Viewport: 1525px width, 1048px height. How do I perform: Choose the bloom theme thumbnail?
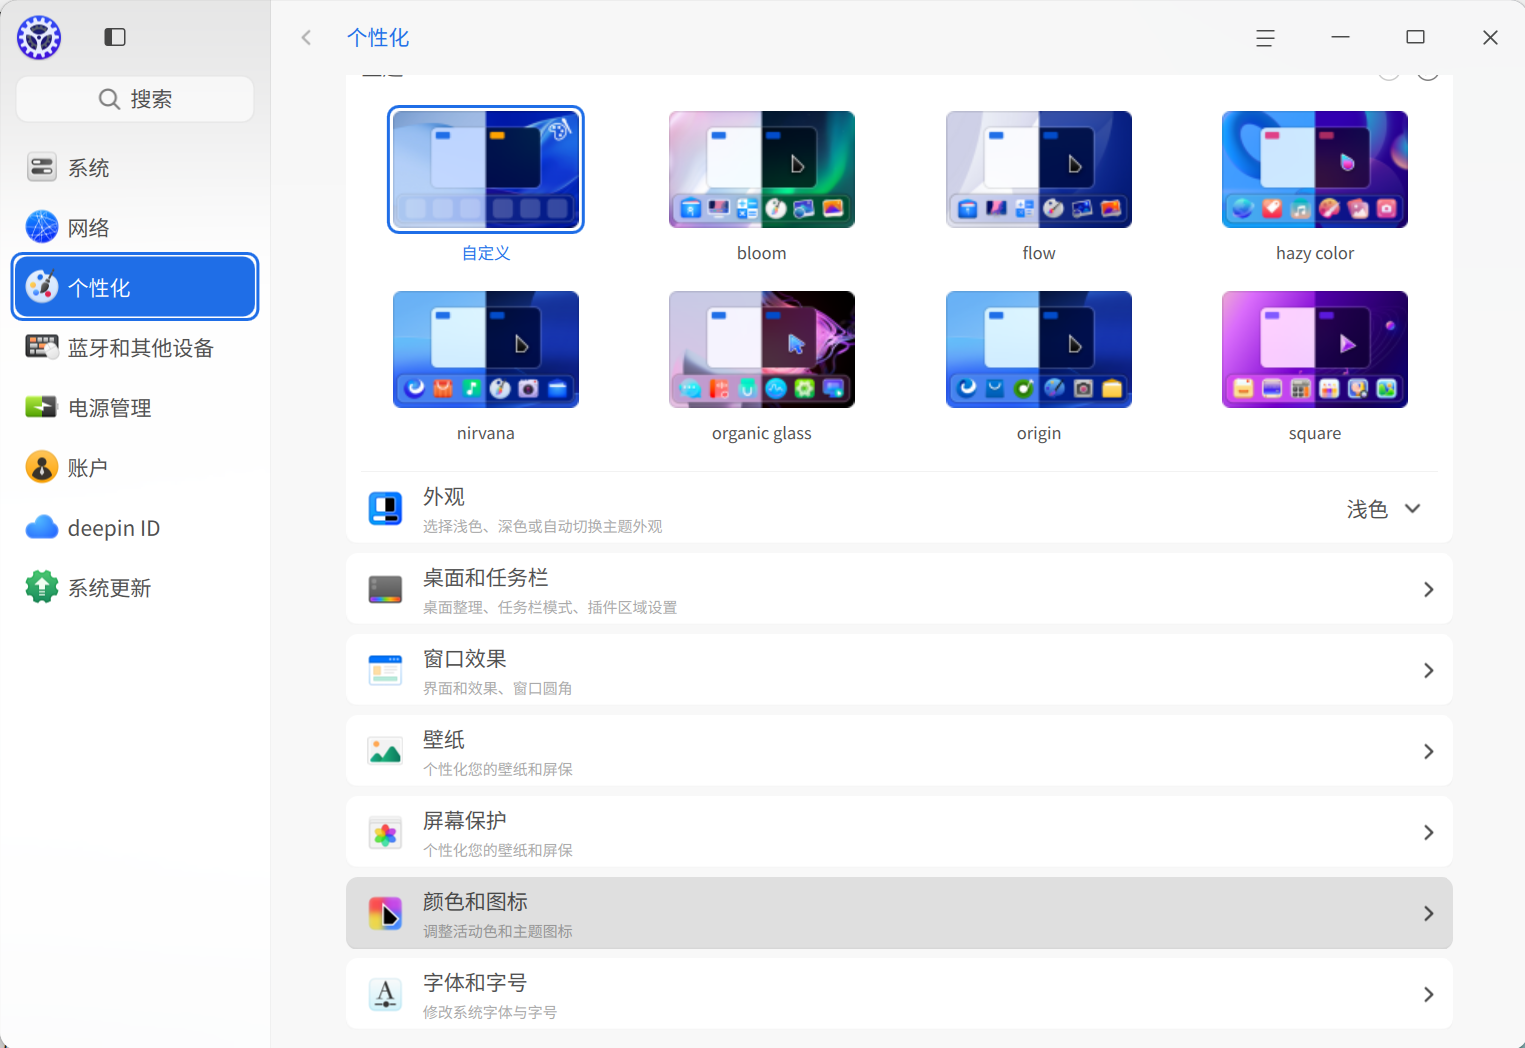coord(762,169)
